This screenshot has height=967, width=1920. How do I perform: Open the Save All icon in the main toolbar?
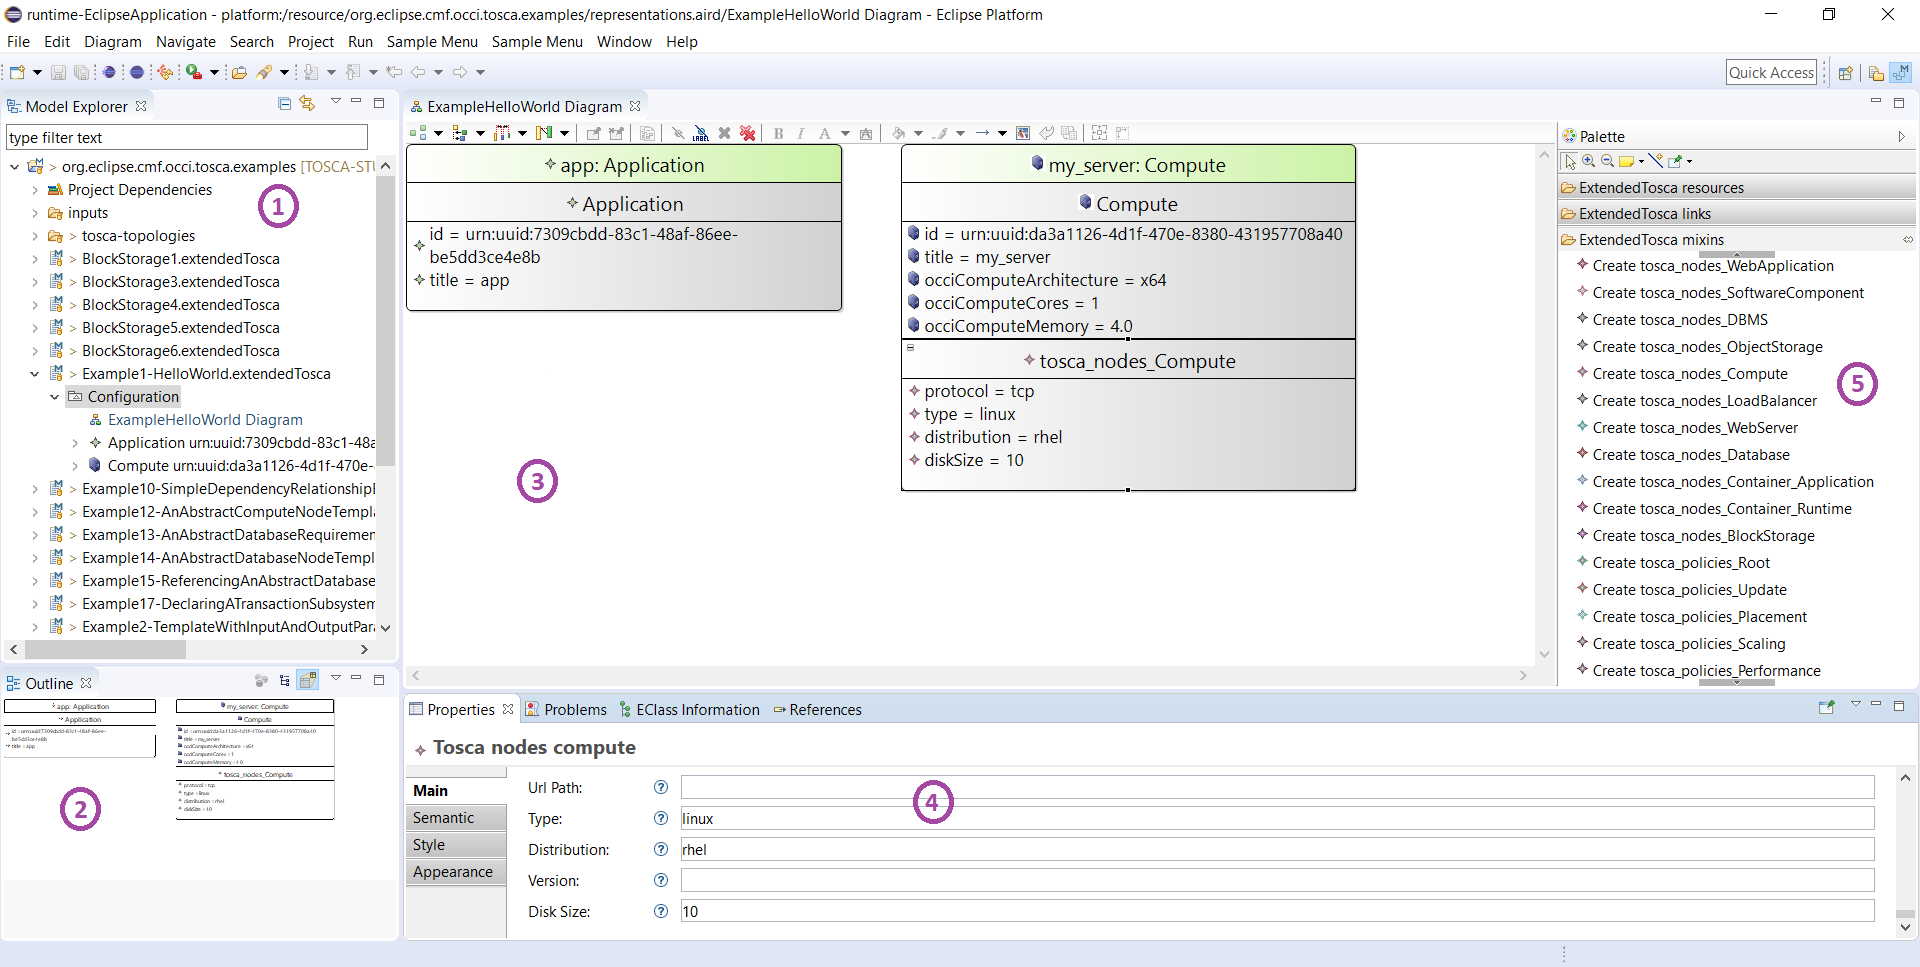coord(80,71)
